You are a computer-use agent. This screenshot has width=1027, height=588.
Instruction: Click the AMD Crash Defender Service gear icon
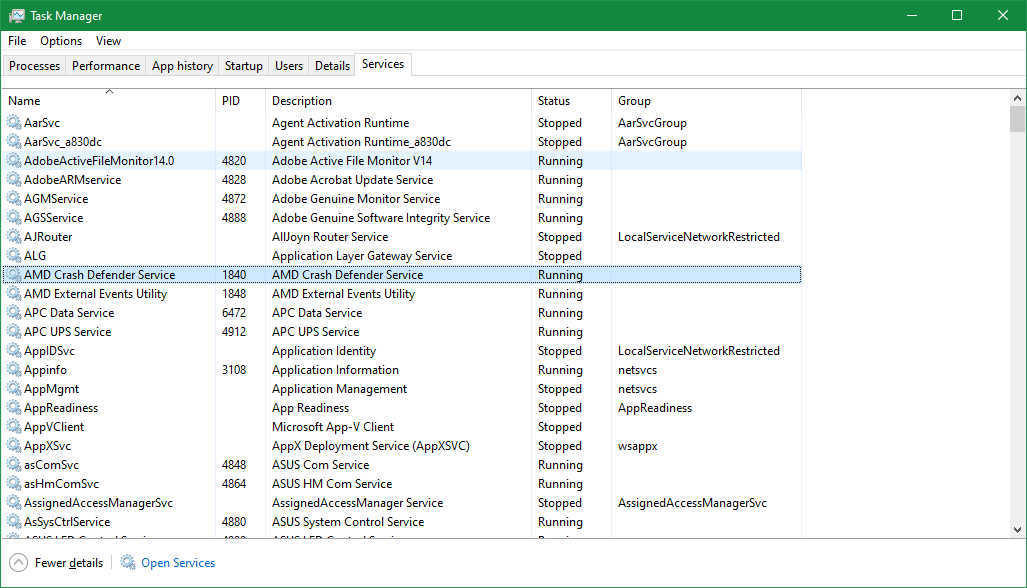pyautogui.click(x=13, y=274)
